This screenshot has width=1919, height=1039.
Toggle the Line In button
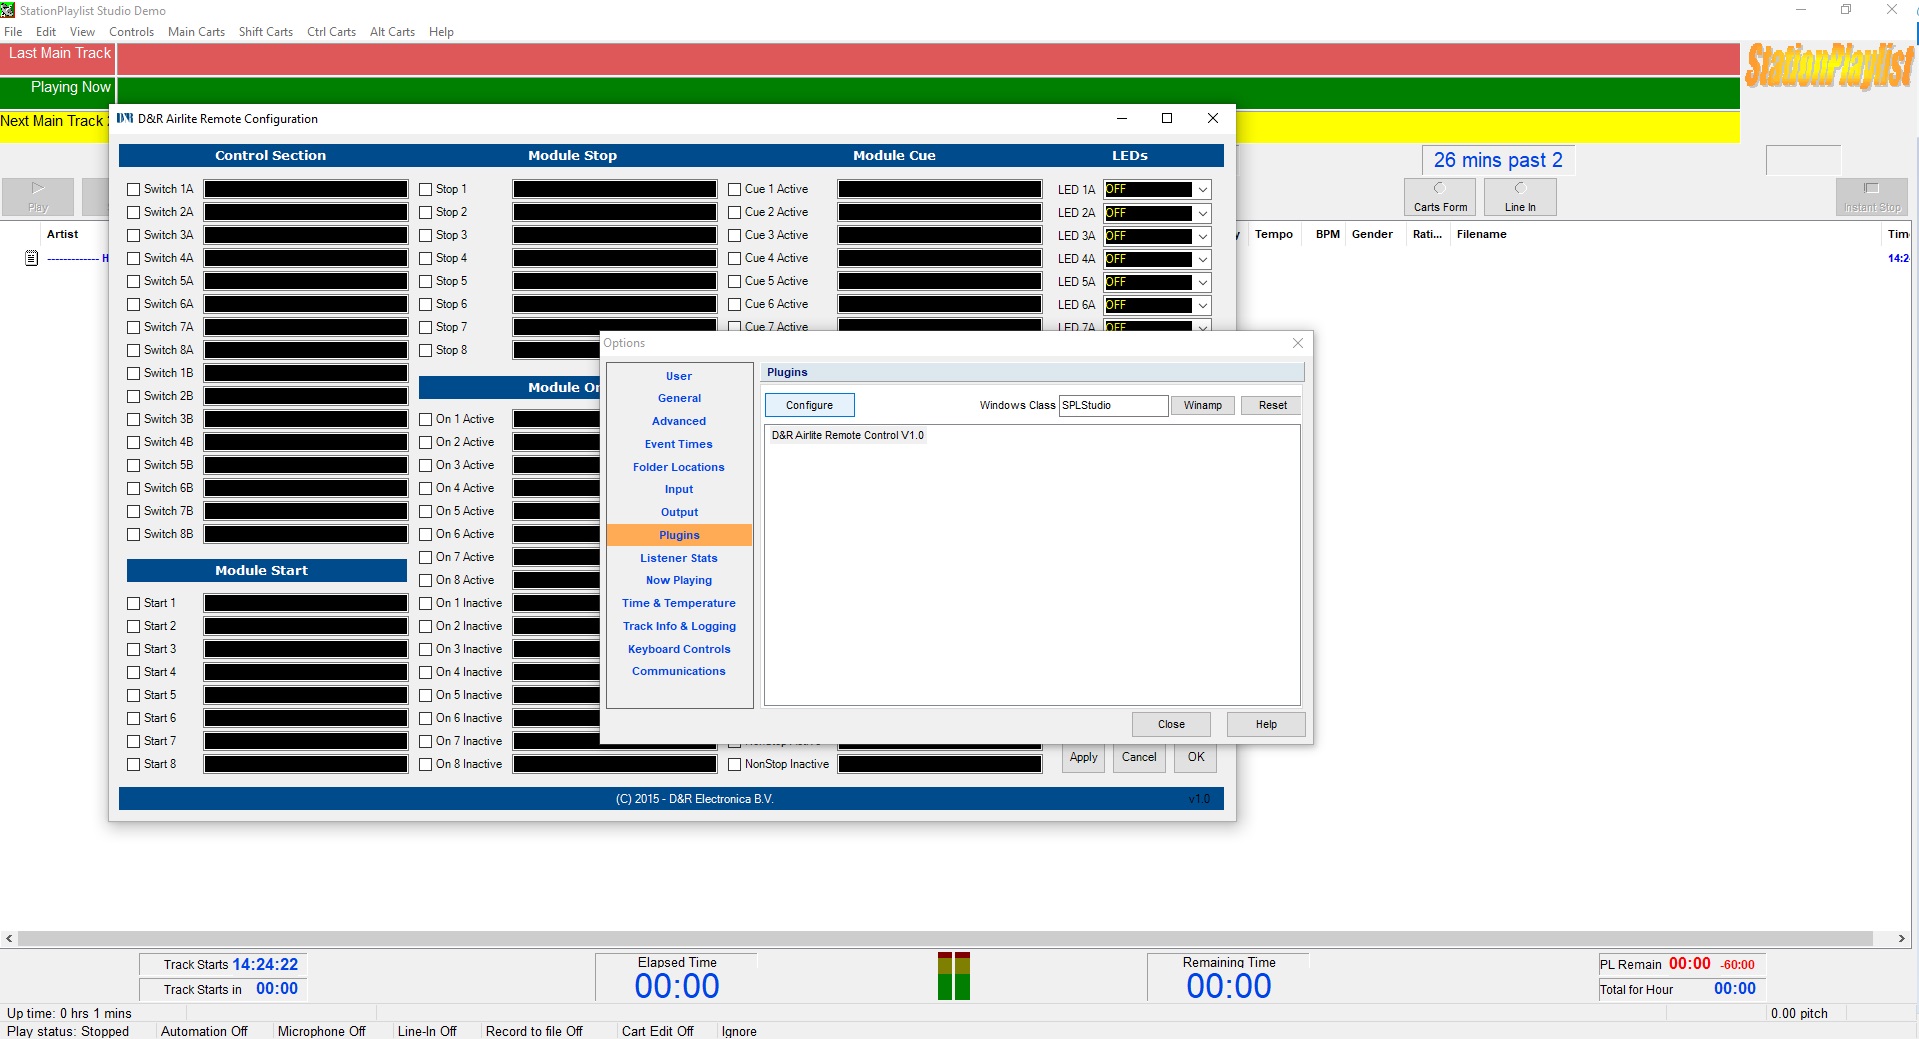click(x=1519, y=197)
